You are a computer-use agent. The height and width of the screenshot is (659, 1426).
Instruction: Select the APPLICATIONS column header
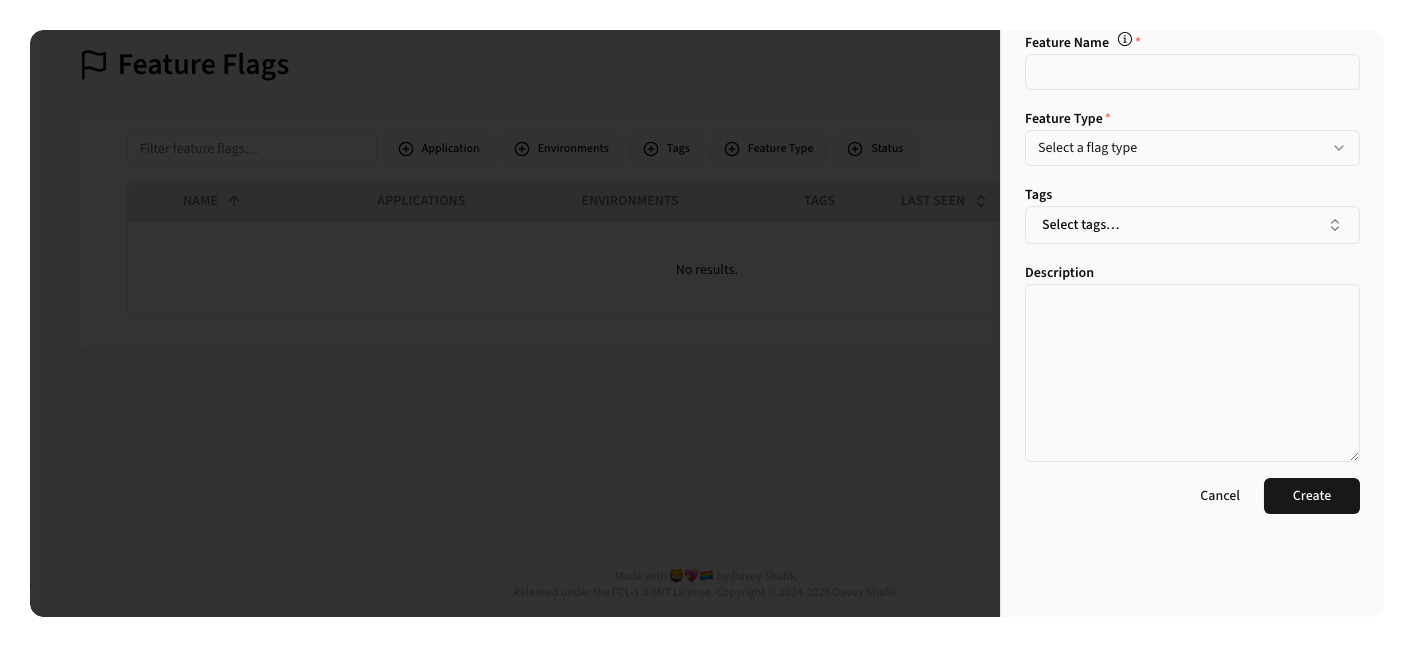coord(420,200)
